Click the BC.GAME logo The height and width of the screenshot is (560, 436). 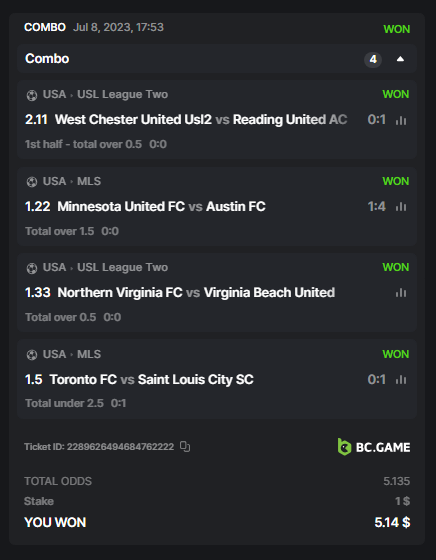click(374, 447)
